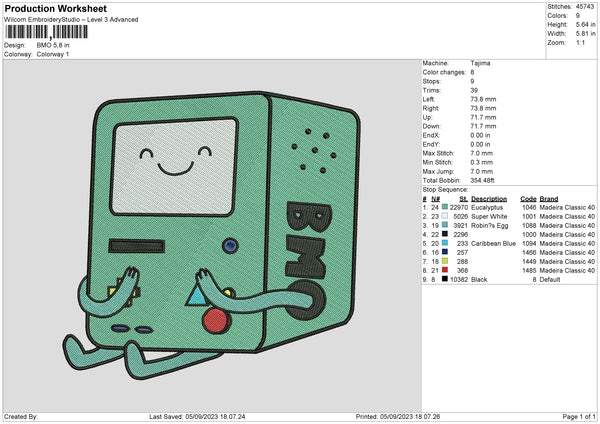This screenshot has width=600, height=424.
Task: Click the total bobbin value "354.48ft"
Action: pyautogui.click(x=483, y=180)
